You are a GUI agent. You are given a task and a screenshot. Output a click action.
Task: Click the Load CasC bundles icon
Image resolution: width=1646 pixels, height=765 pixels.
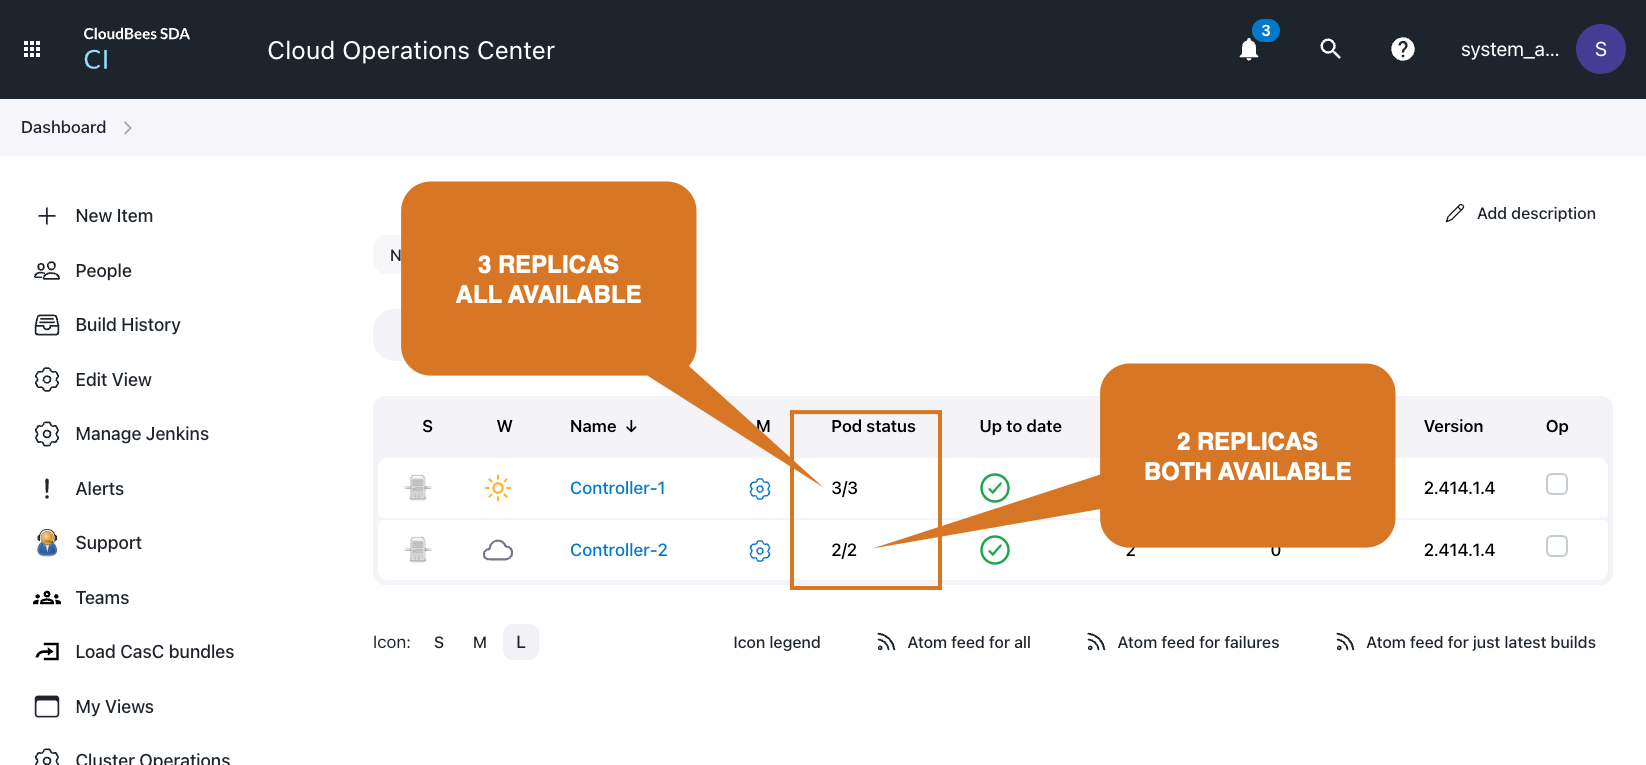47,652
